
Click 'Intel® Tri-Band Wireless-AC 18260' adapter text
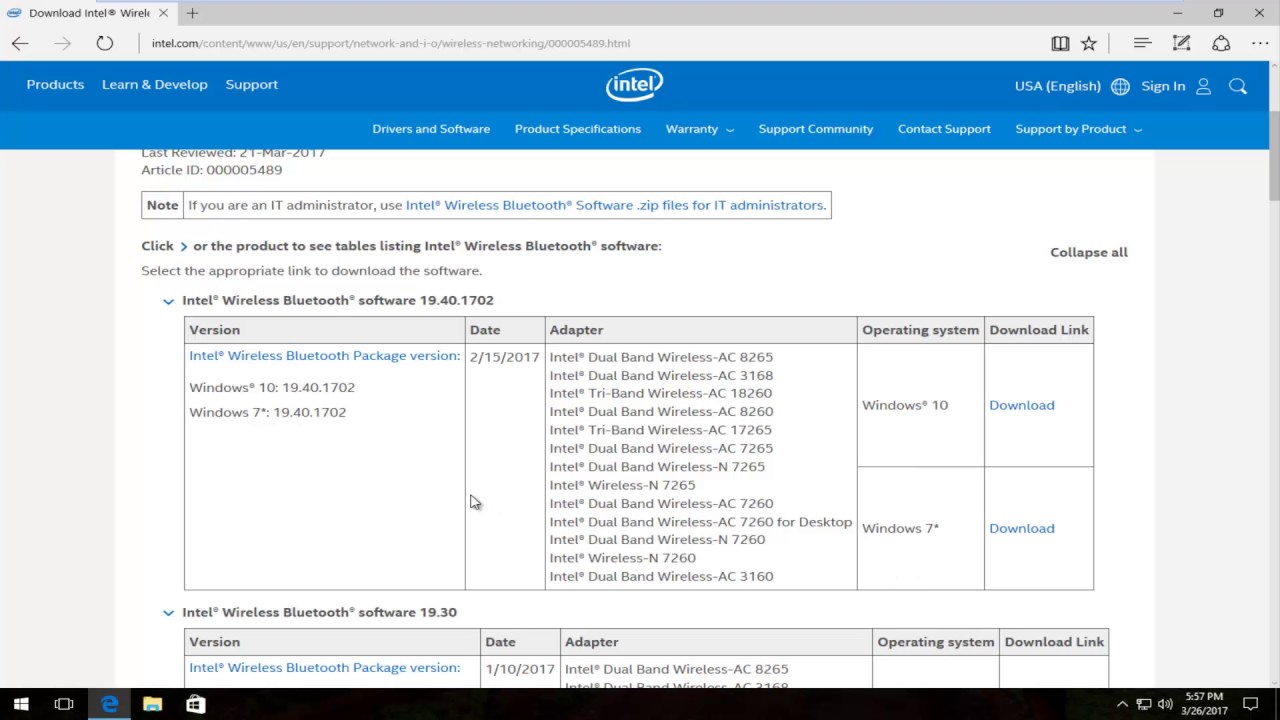[660, 394]
